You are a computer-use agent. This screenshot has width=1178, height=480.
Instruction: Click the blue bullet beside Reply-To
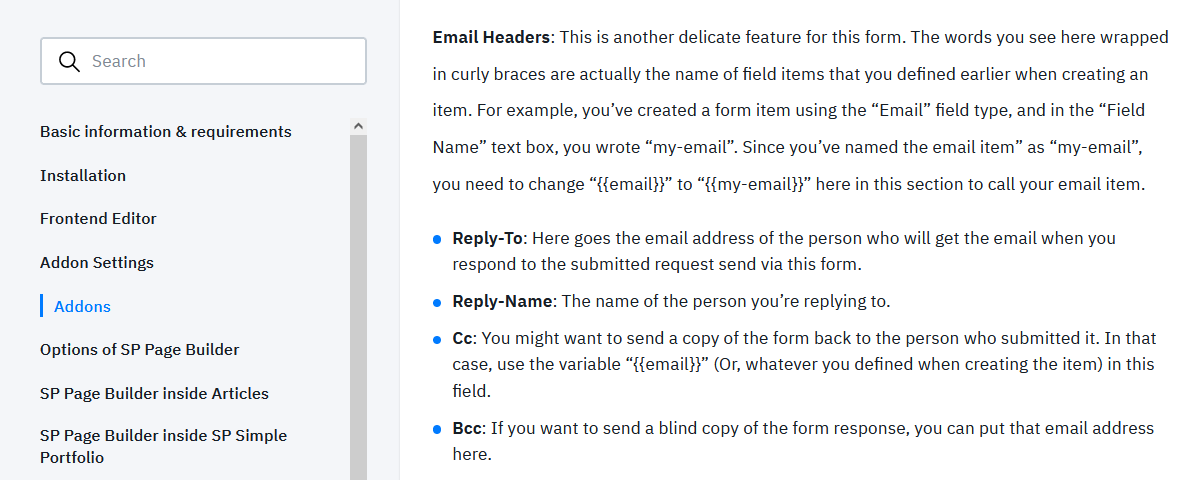(437, 240)
